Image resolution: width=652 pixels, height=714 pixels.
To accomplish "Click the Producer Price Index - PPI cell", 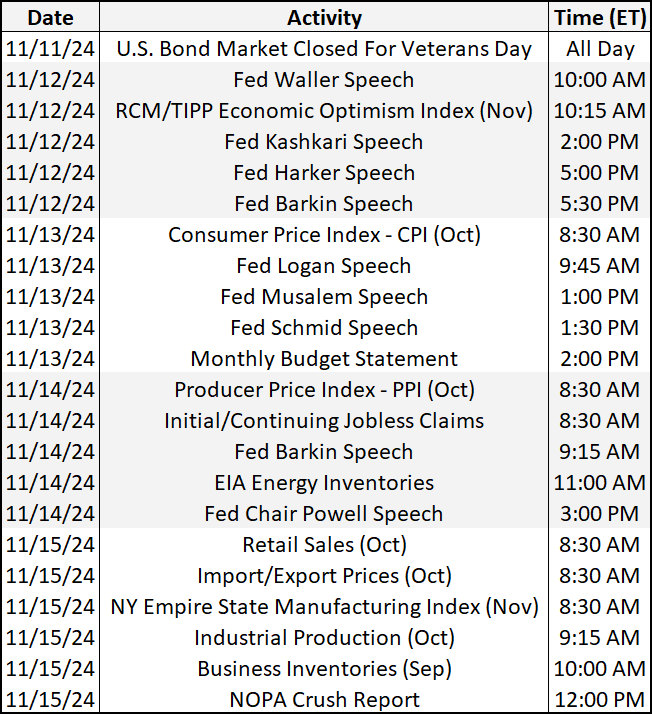I will tap(324, 390).
